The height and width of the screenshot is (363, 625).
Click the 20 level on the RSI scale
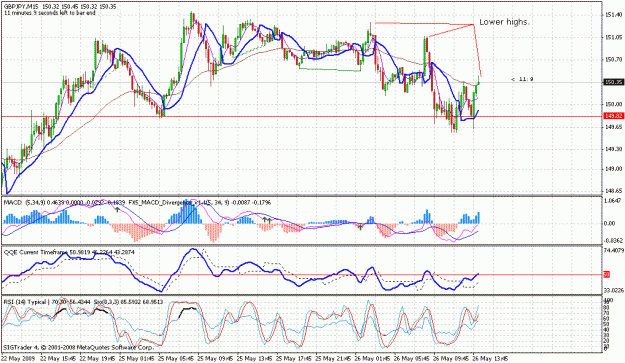607,341
